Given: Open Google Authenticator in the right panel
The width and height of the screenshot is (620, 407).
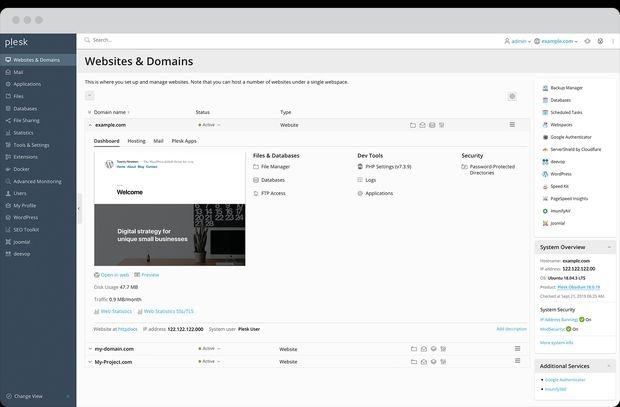Looking at the screenshot, I should coord(572,137).
